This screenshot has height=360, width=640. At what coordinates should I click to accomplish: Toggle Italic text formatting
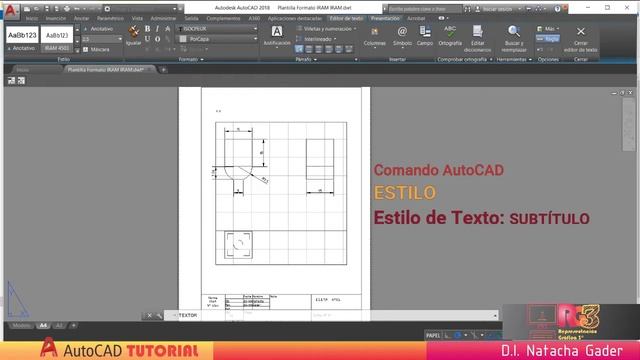pyautogui.click(x=157, y=29)
